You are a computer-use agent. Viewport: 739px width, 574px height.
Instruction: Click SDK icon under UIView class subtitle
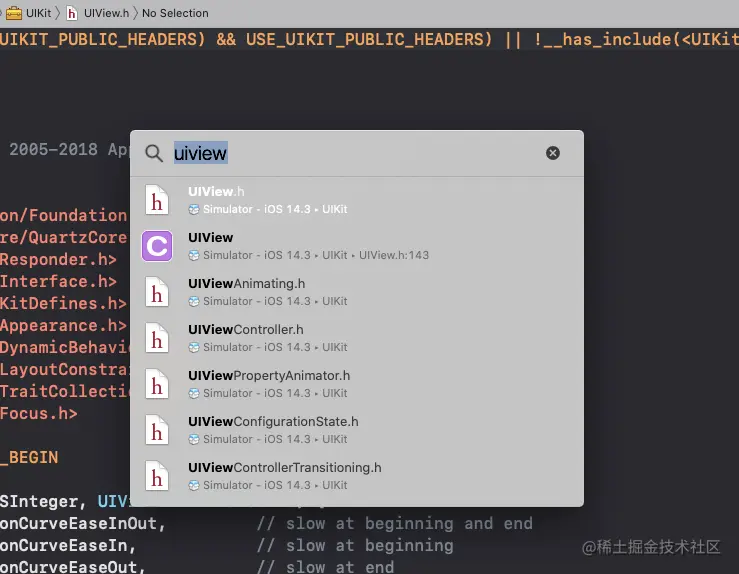(x=194, y=255)
